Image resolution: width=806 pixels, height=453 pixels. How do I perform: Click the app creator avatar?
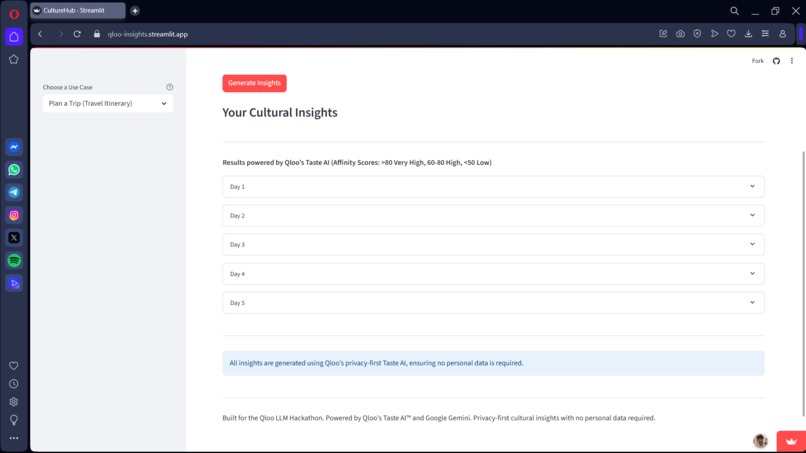[x=760, y=441]
